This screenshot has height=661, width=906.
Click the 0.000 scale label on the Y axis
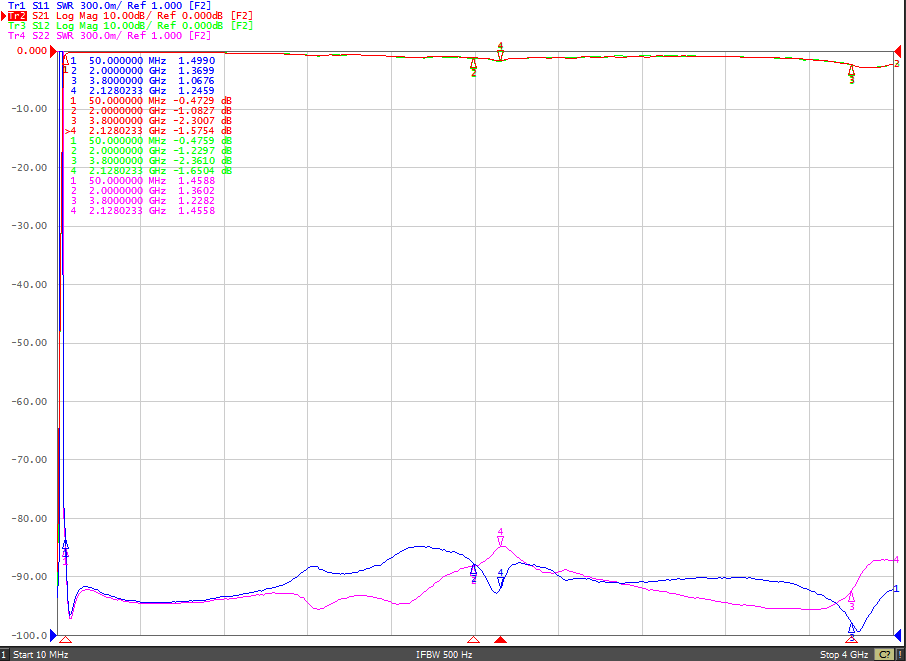[32, 51]
